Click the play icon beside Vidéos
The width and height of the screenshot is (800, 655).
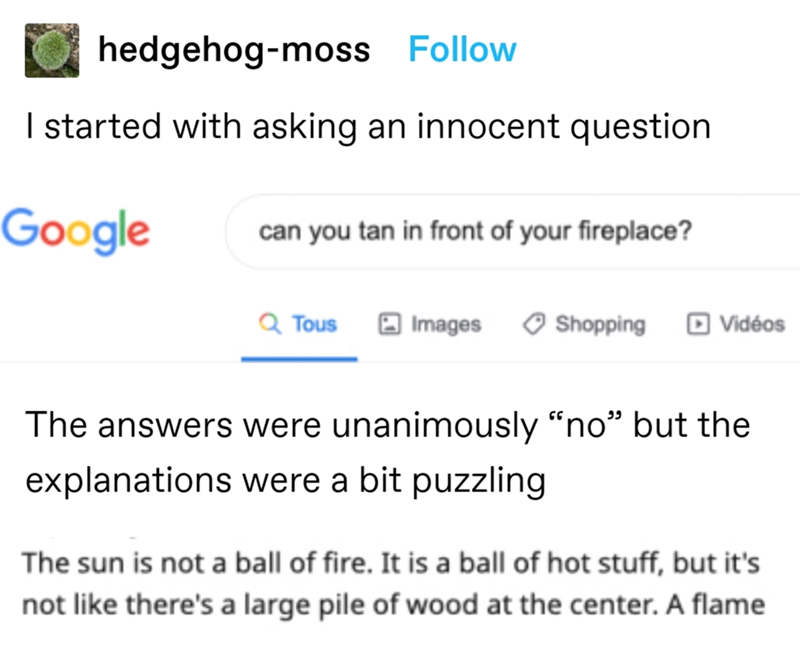[692, 324]
